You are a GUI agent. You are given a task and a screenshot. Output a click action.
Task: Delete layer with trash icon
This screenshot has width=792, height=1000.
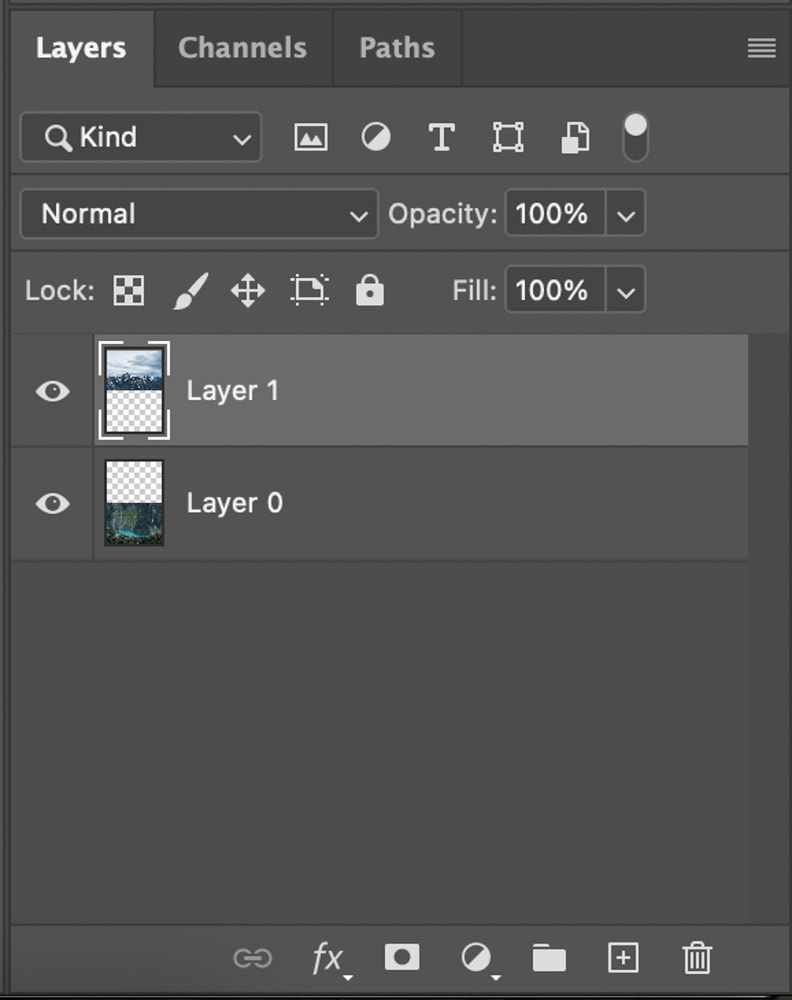[x=697, y=958]
